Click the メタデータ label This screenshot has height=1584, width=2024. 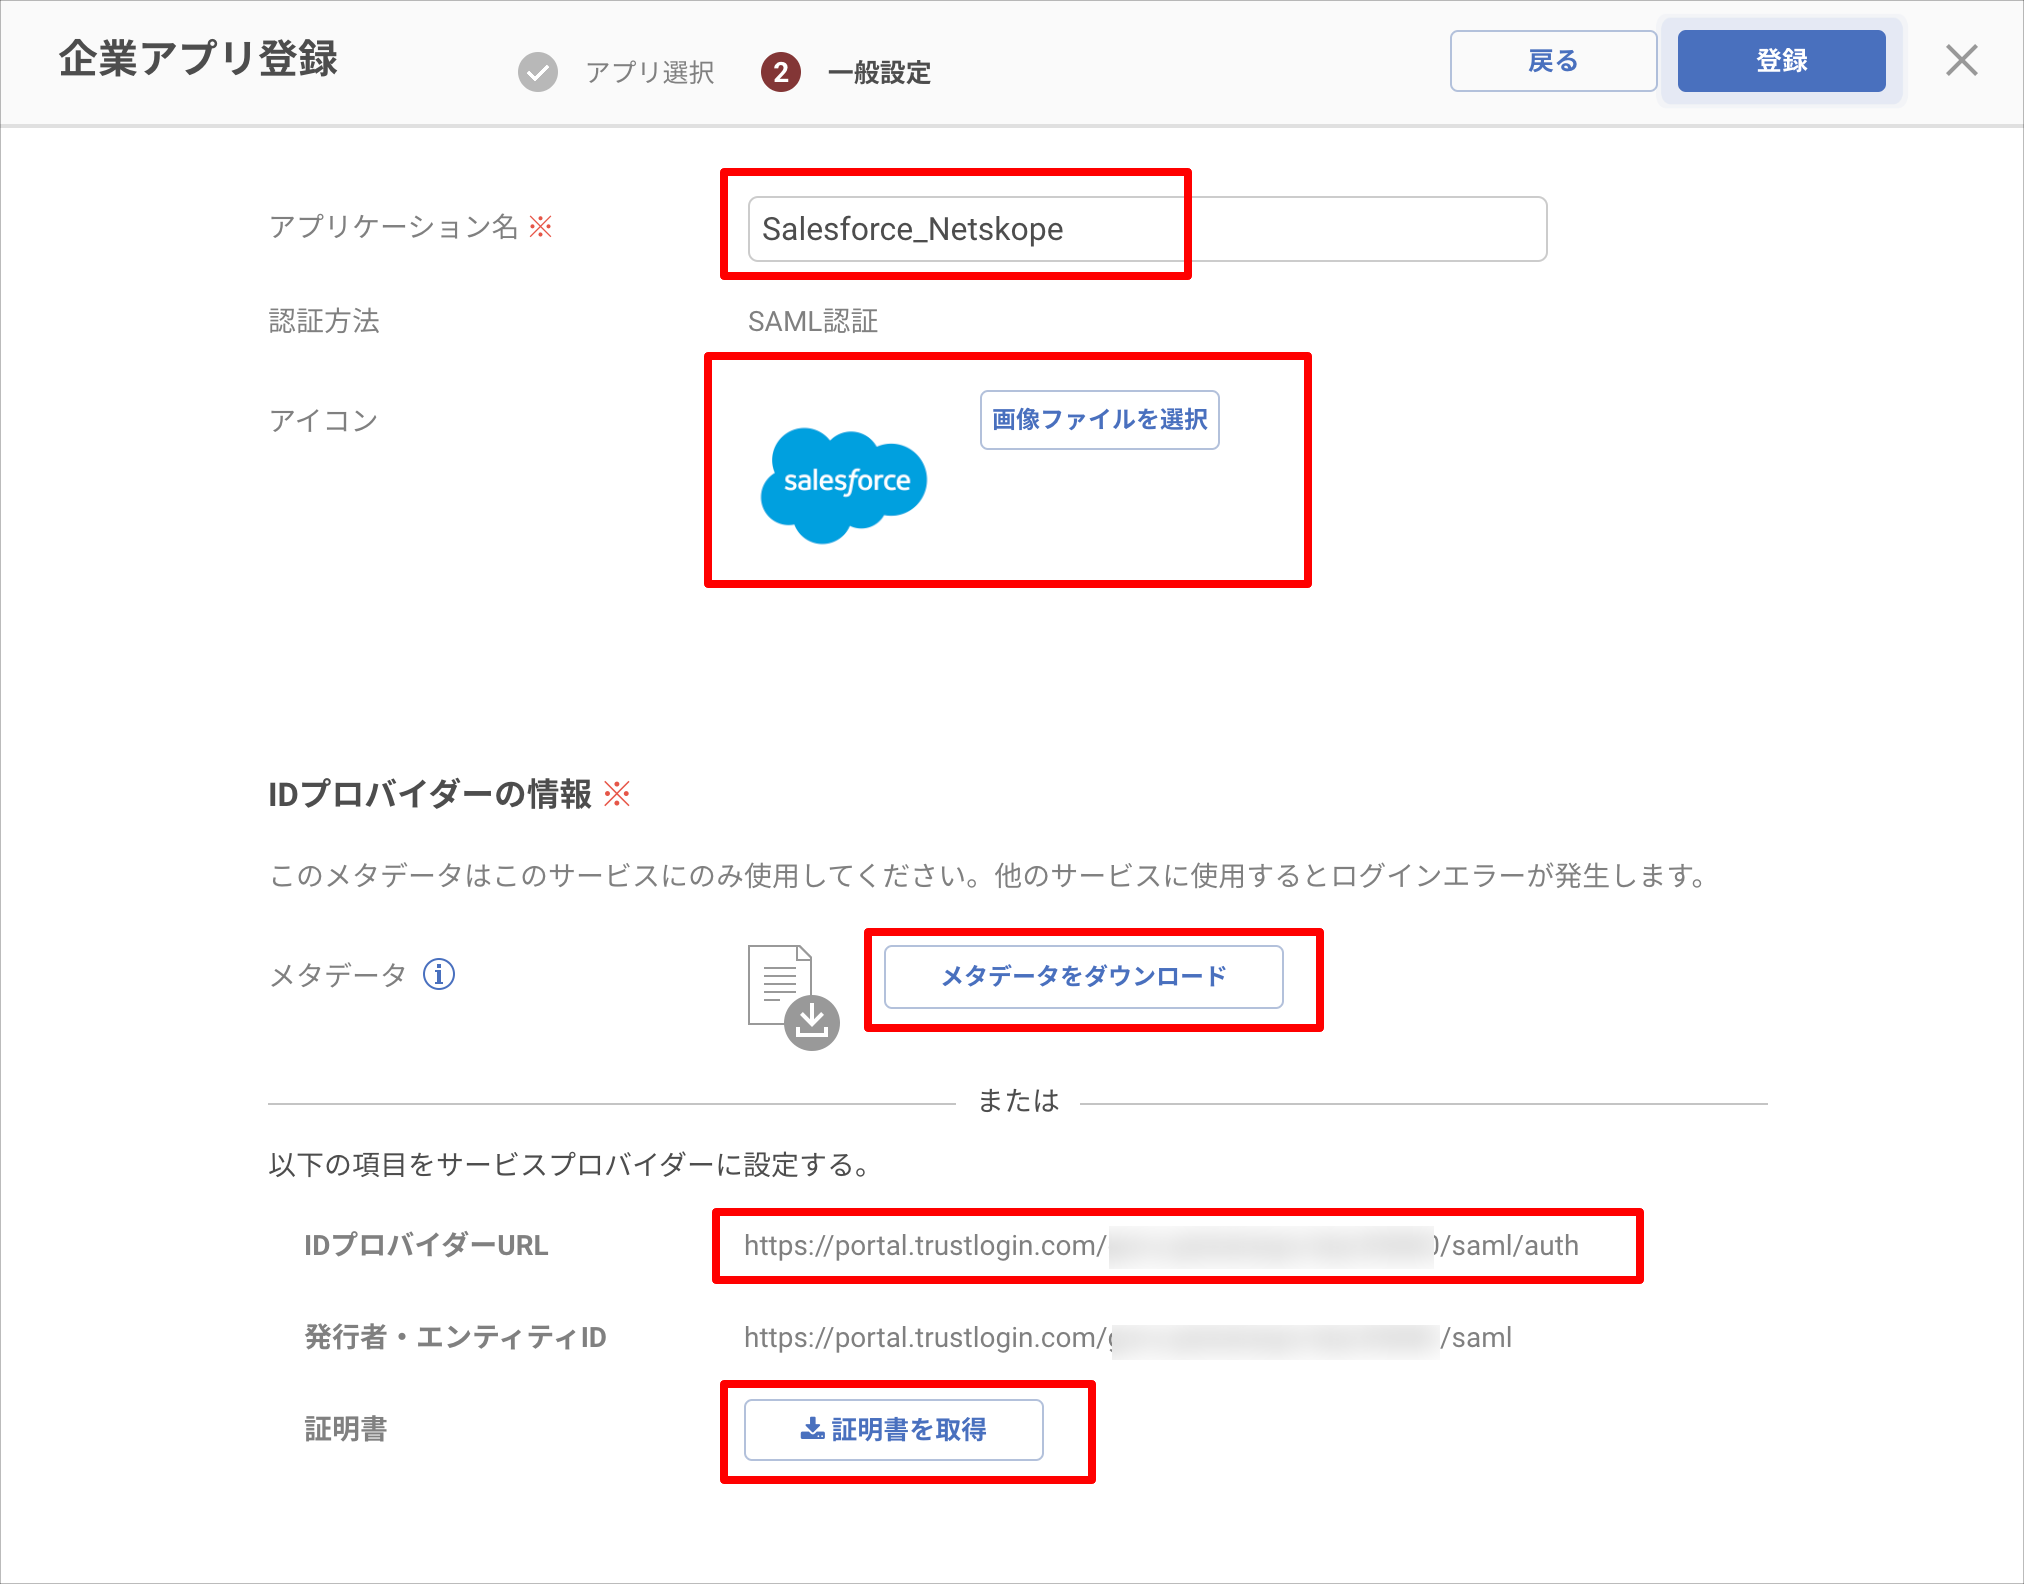[x=338, y=974]
